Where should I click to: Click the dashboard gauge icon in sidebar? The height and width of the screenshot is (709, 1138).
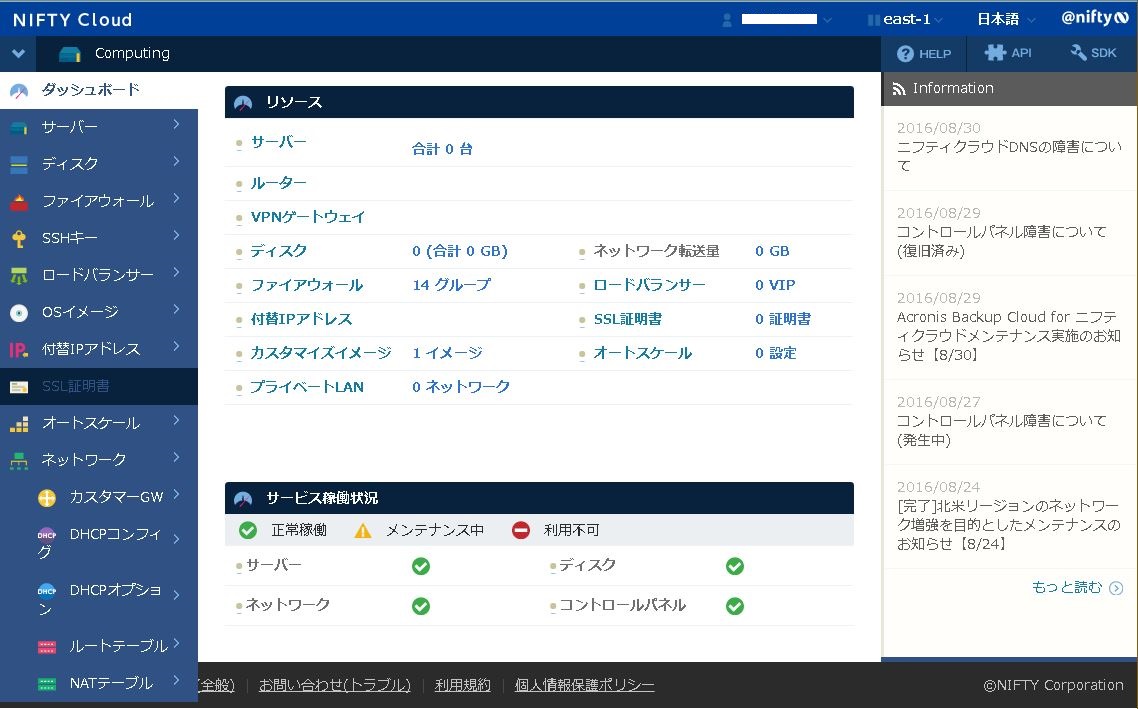click(19, 91)
